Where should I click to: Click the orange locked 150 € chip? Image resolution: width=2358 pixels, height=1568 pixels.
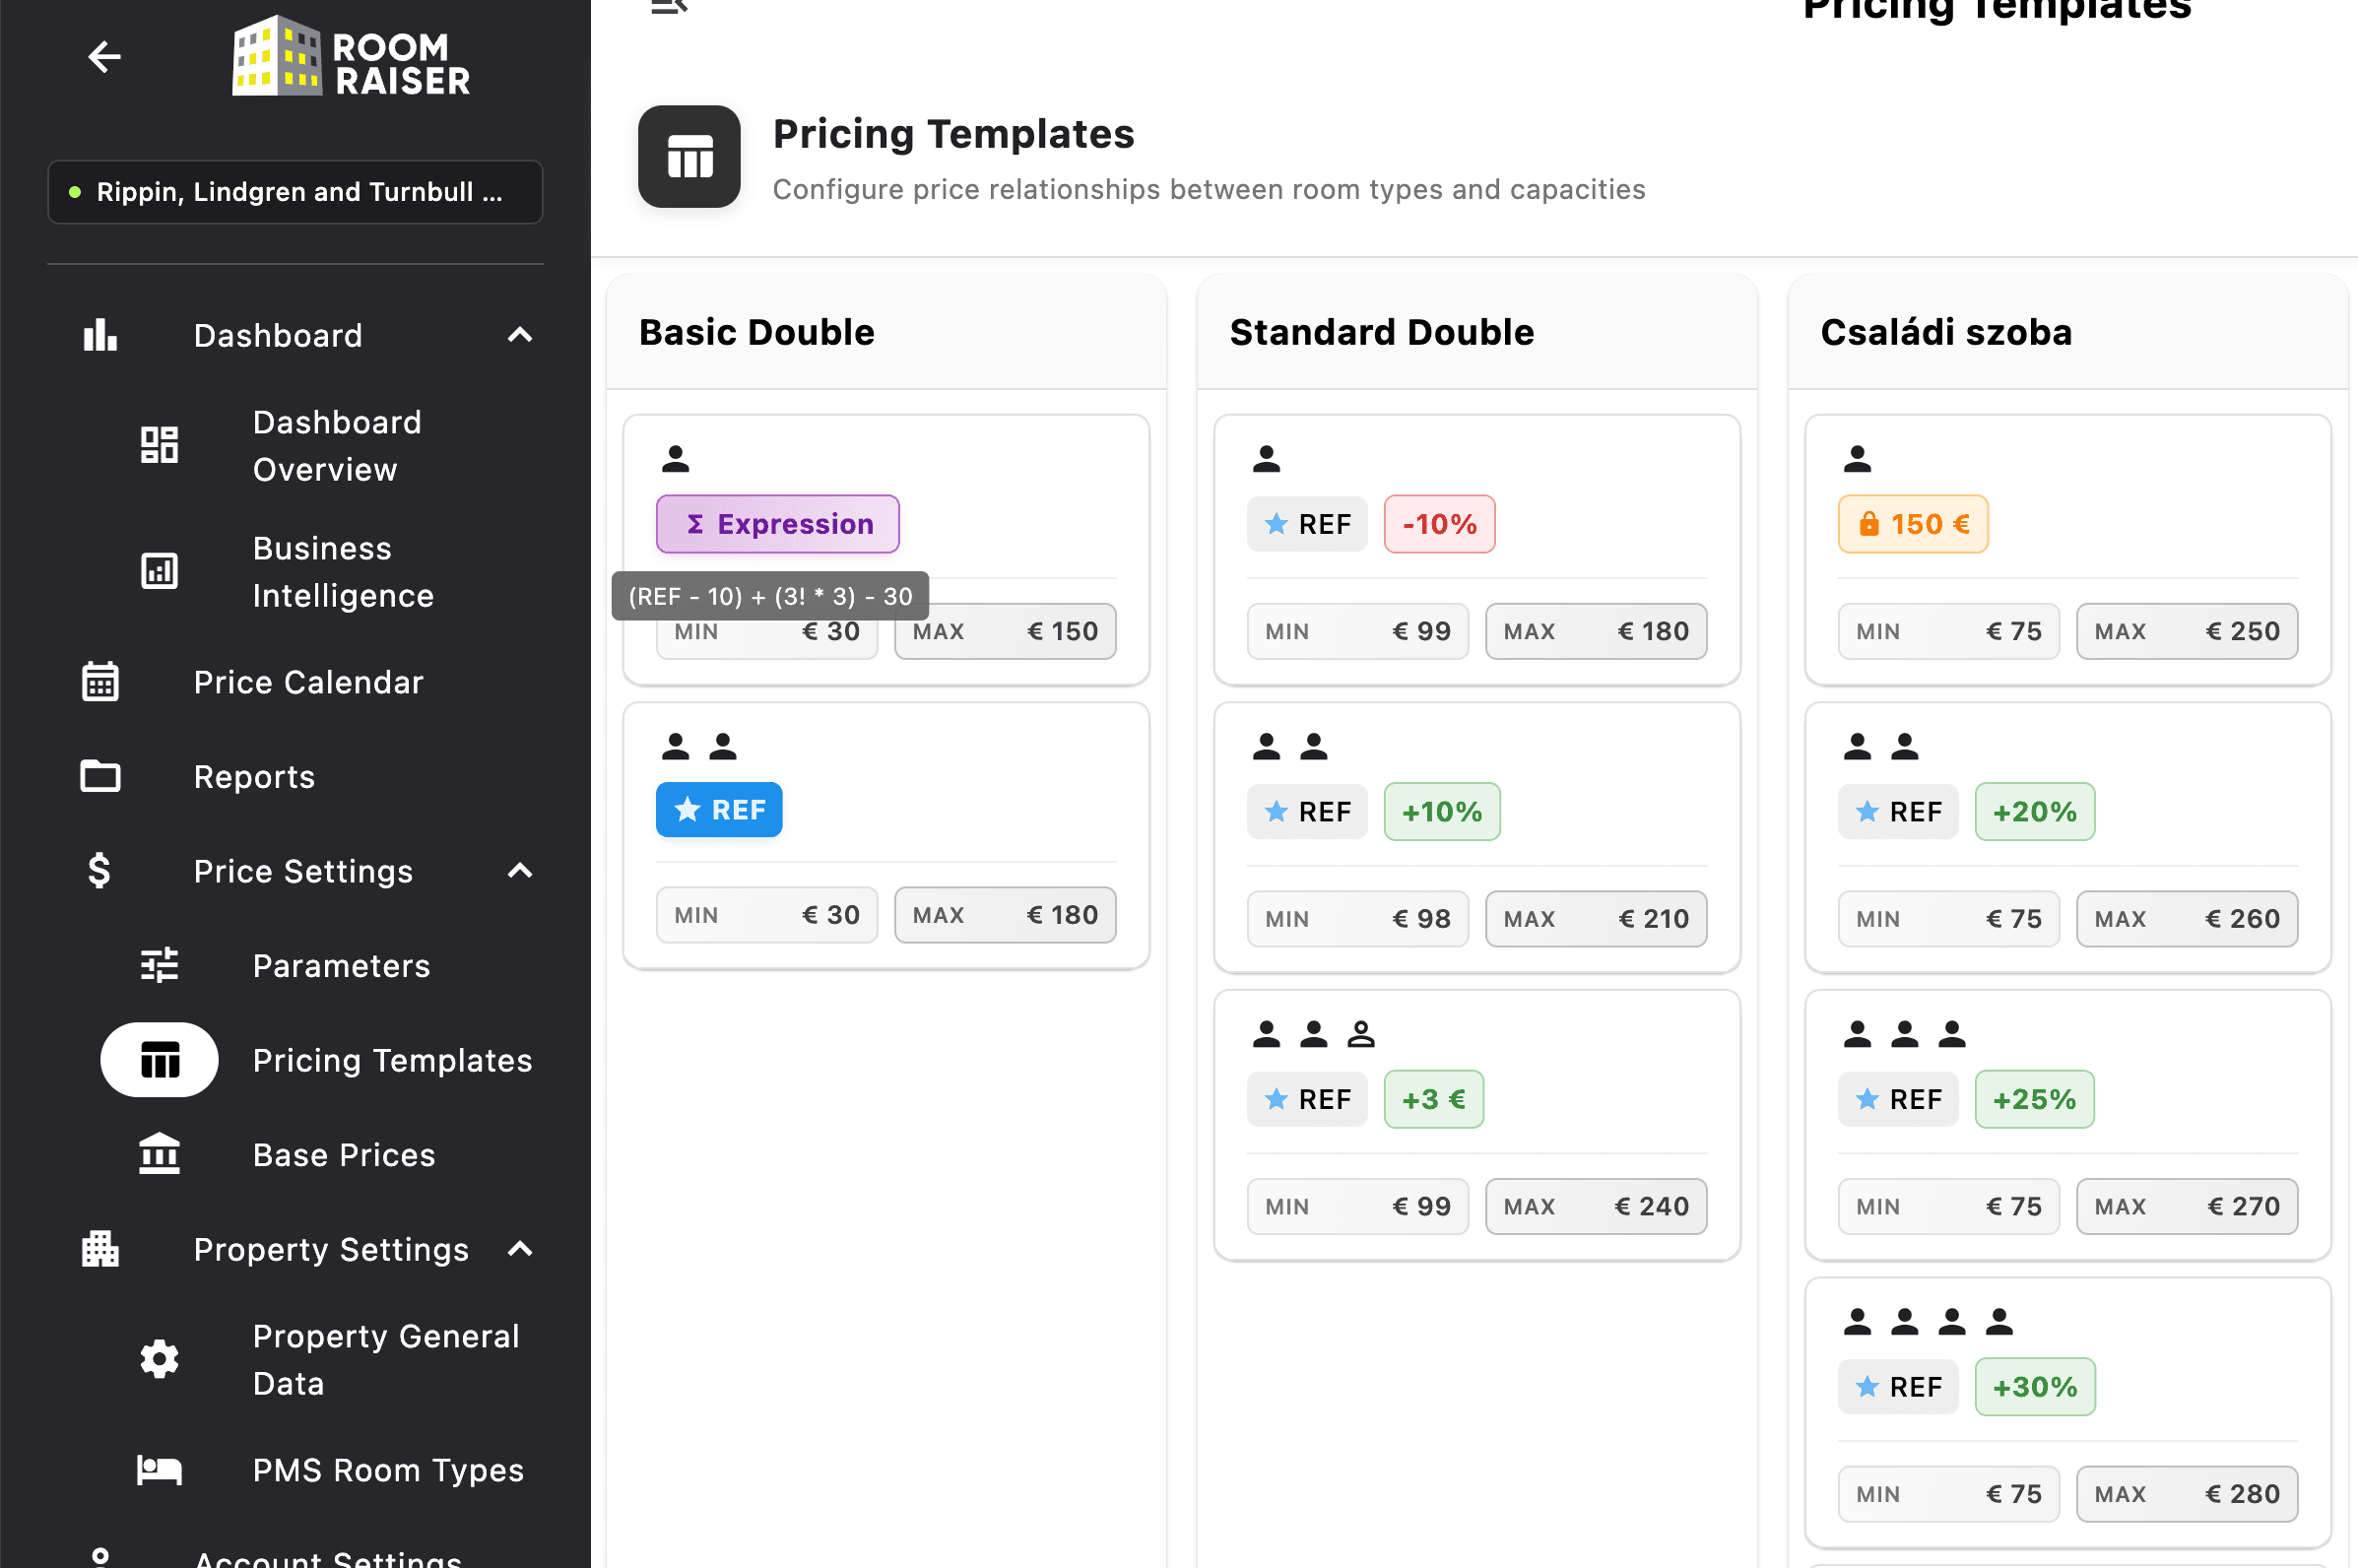click(x=1912, y=524)
